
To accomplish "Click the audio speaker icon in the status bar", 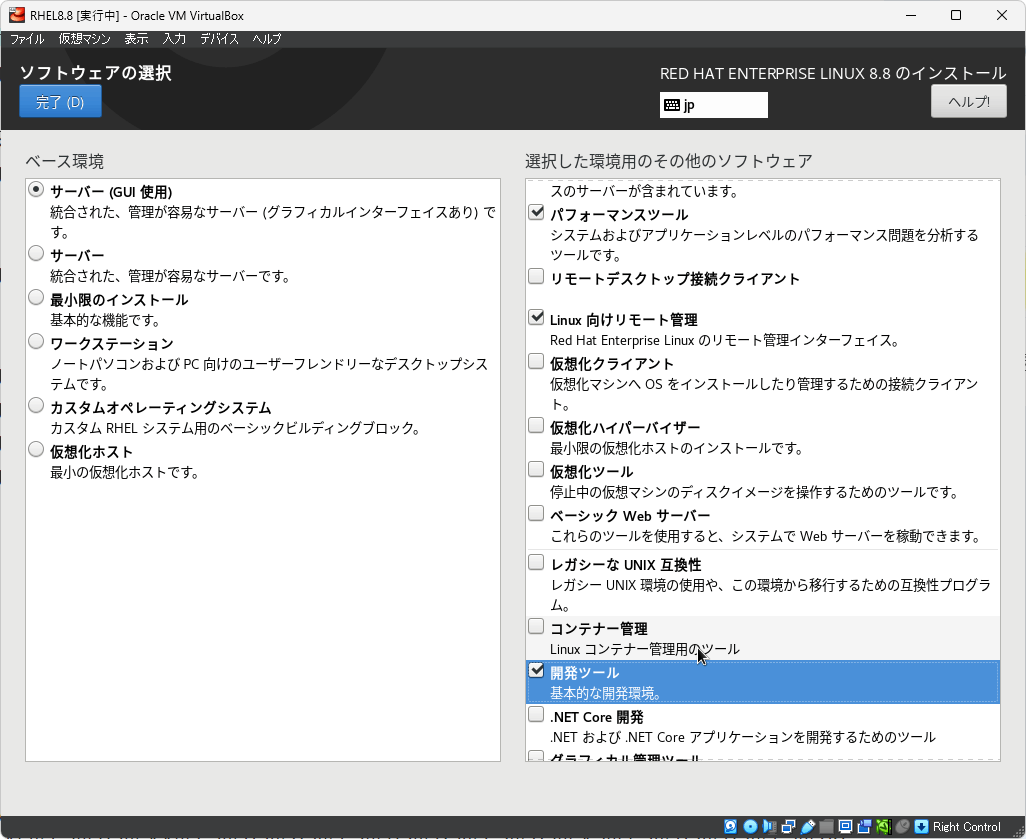I will (x=770, y=827).
